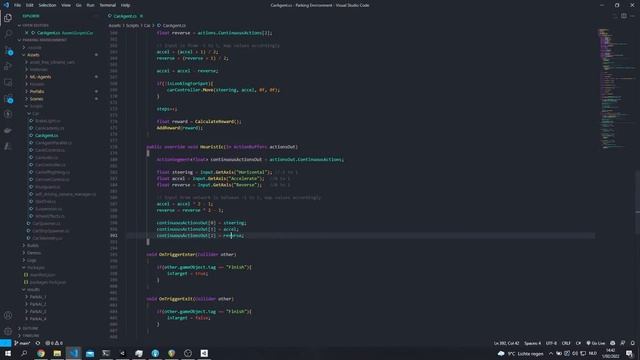Expand the Scenes folder
Screen dimensions: 640x360
point(36,99)
